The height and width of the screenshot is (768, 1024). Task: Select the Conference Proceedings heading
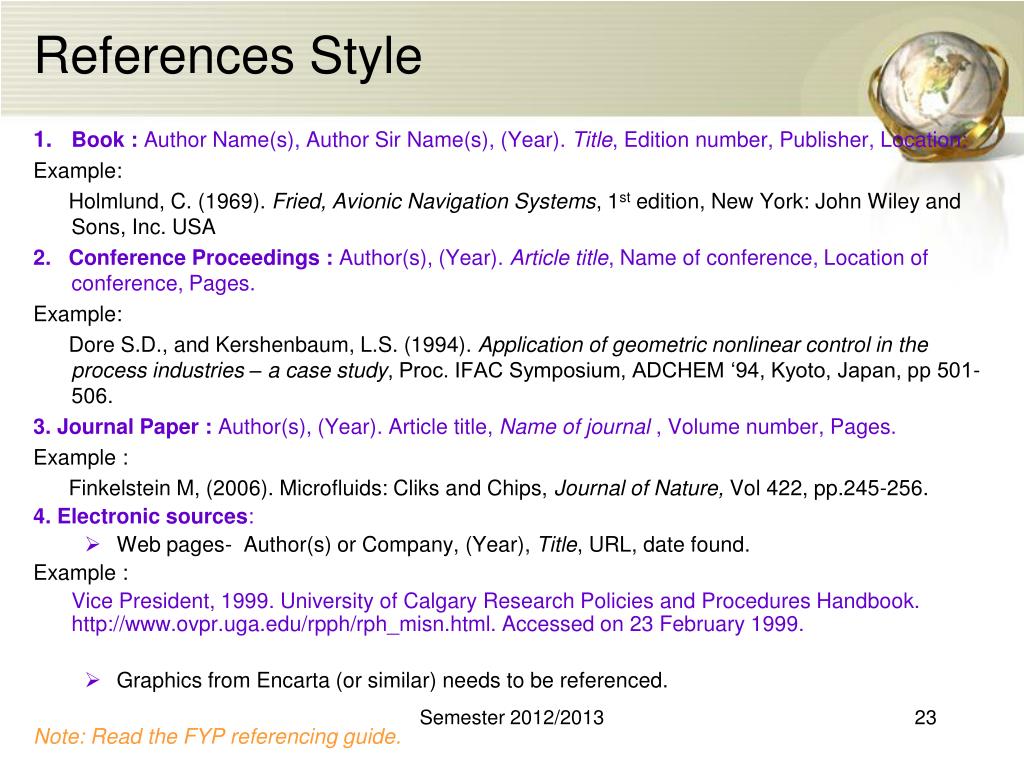(x=201, y=257)
